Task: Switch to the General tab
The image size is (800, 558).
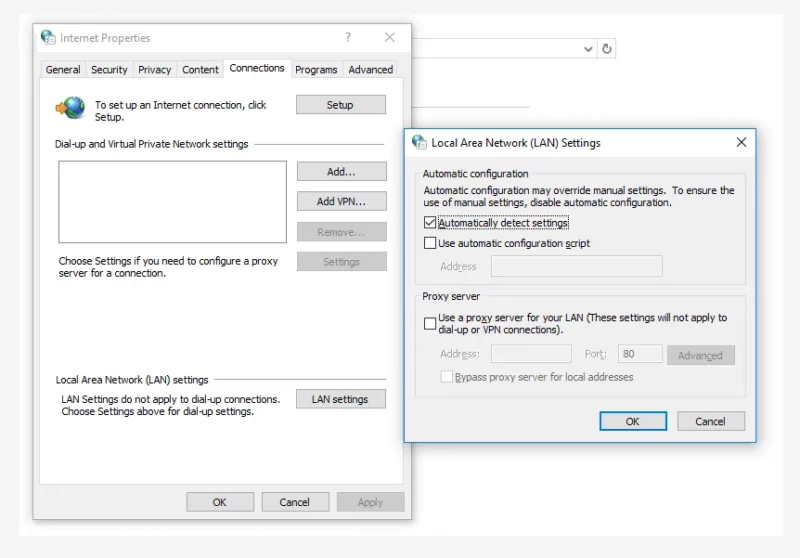Action: (x=63, y=69)
